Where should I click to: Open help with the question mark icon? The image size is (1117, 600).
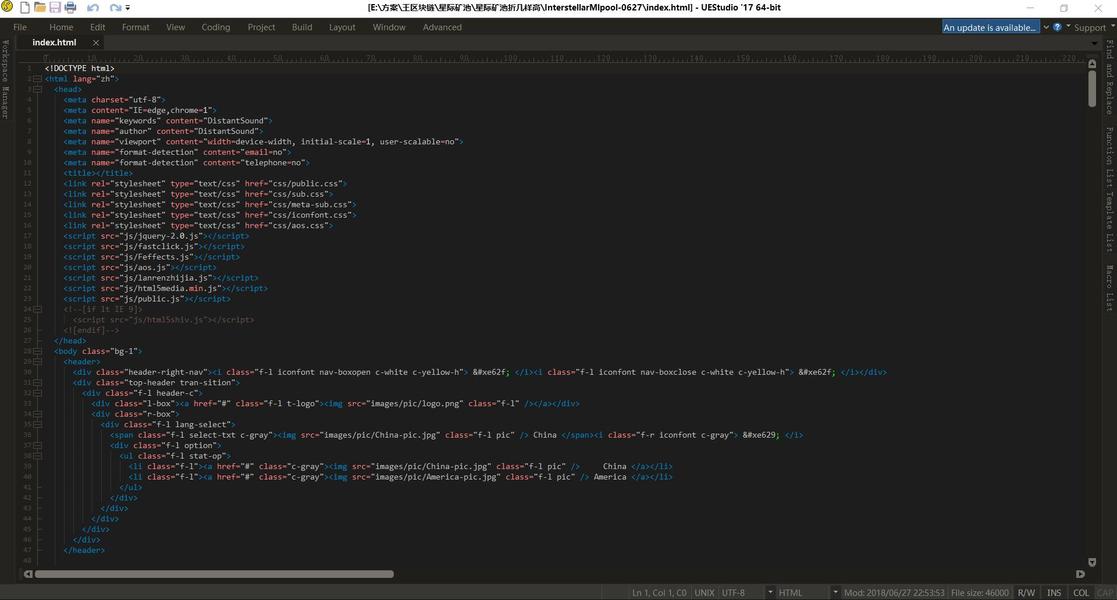1057,27
